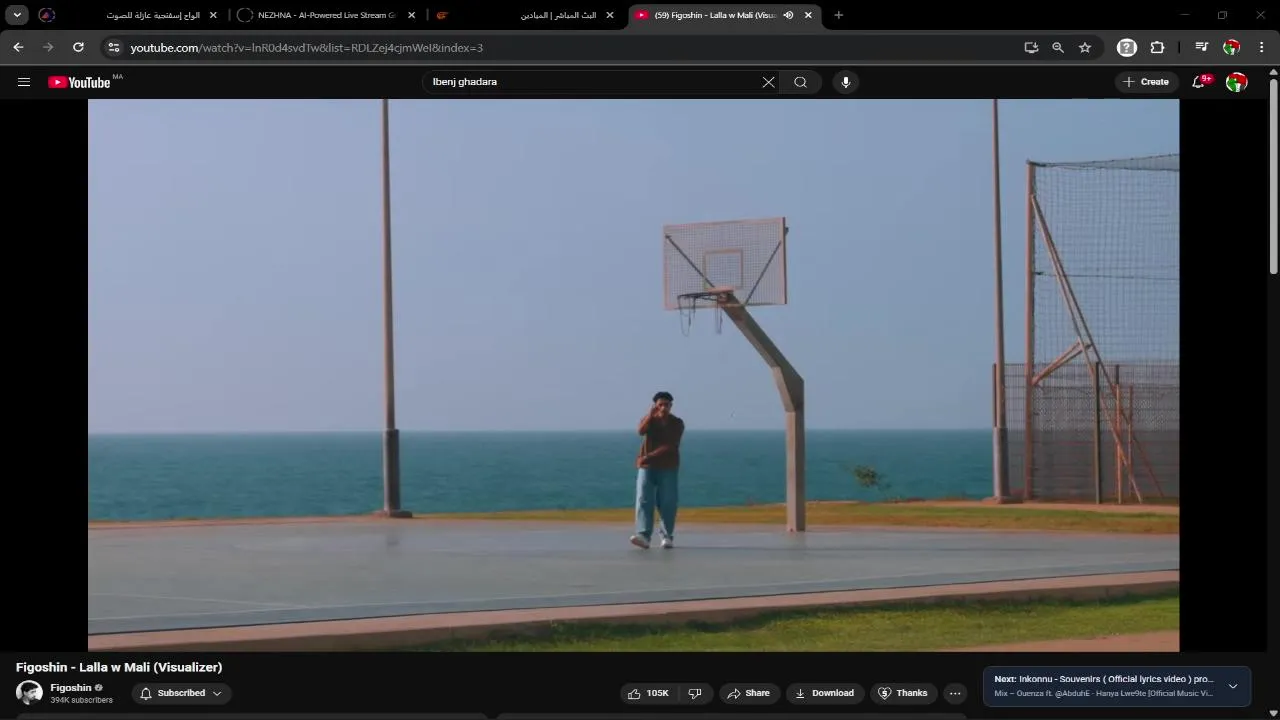
Task: Open YouTube notifications bell
Action: tap(1199, 82)
